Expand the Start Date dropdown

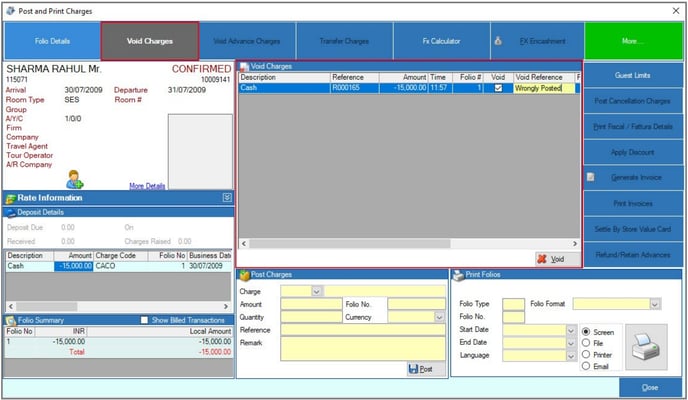tap(570, 329)
